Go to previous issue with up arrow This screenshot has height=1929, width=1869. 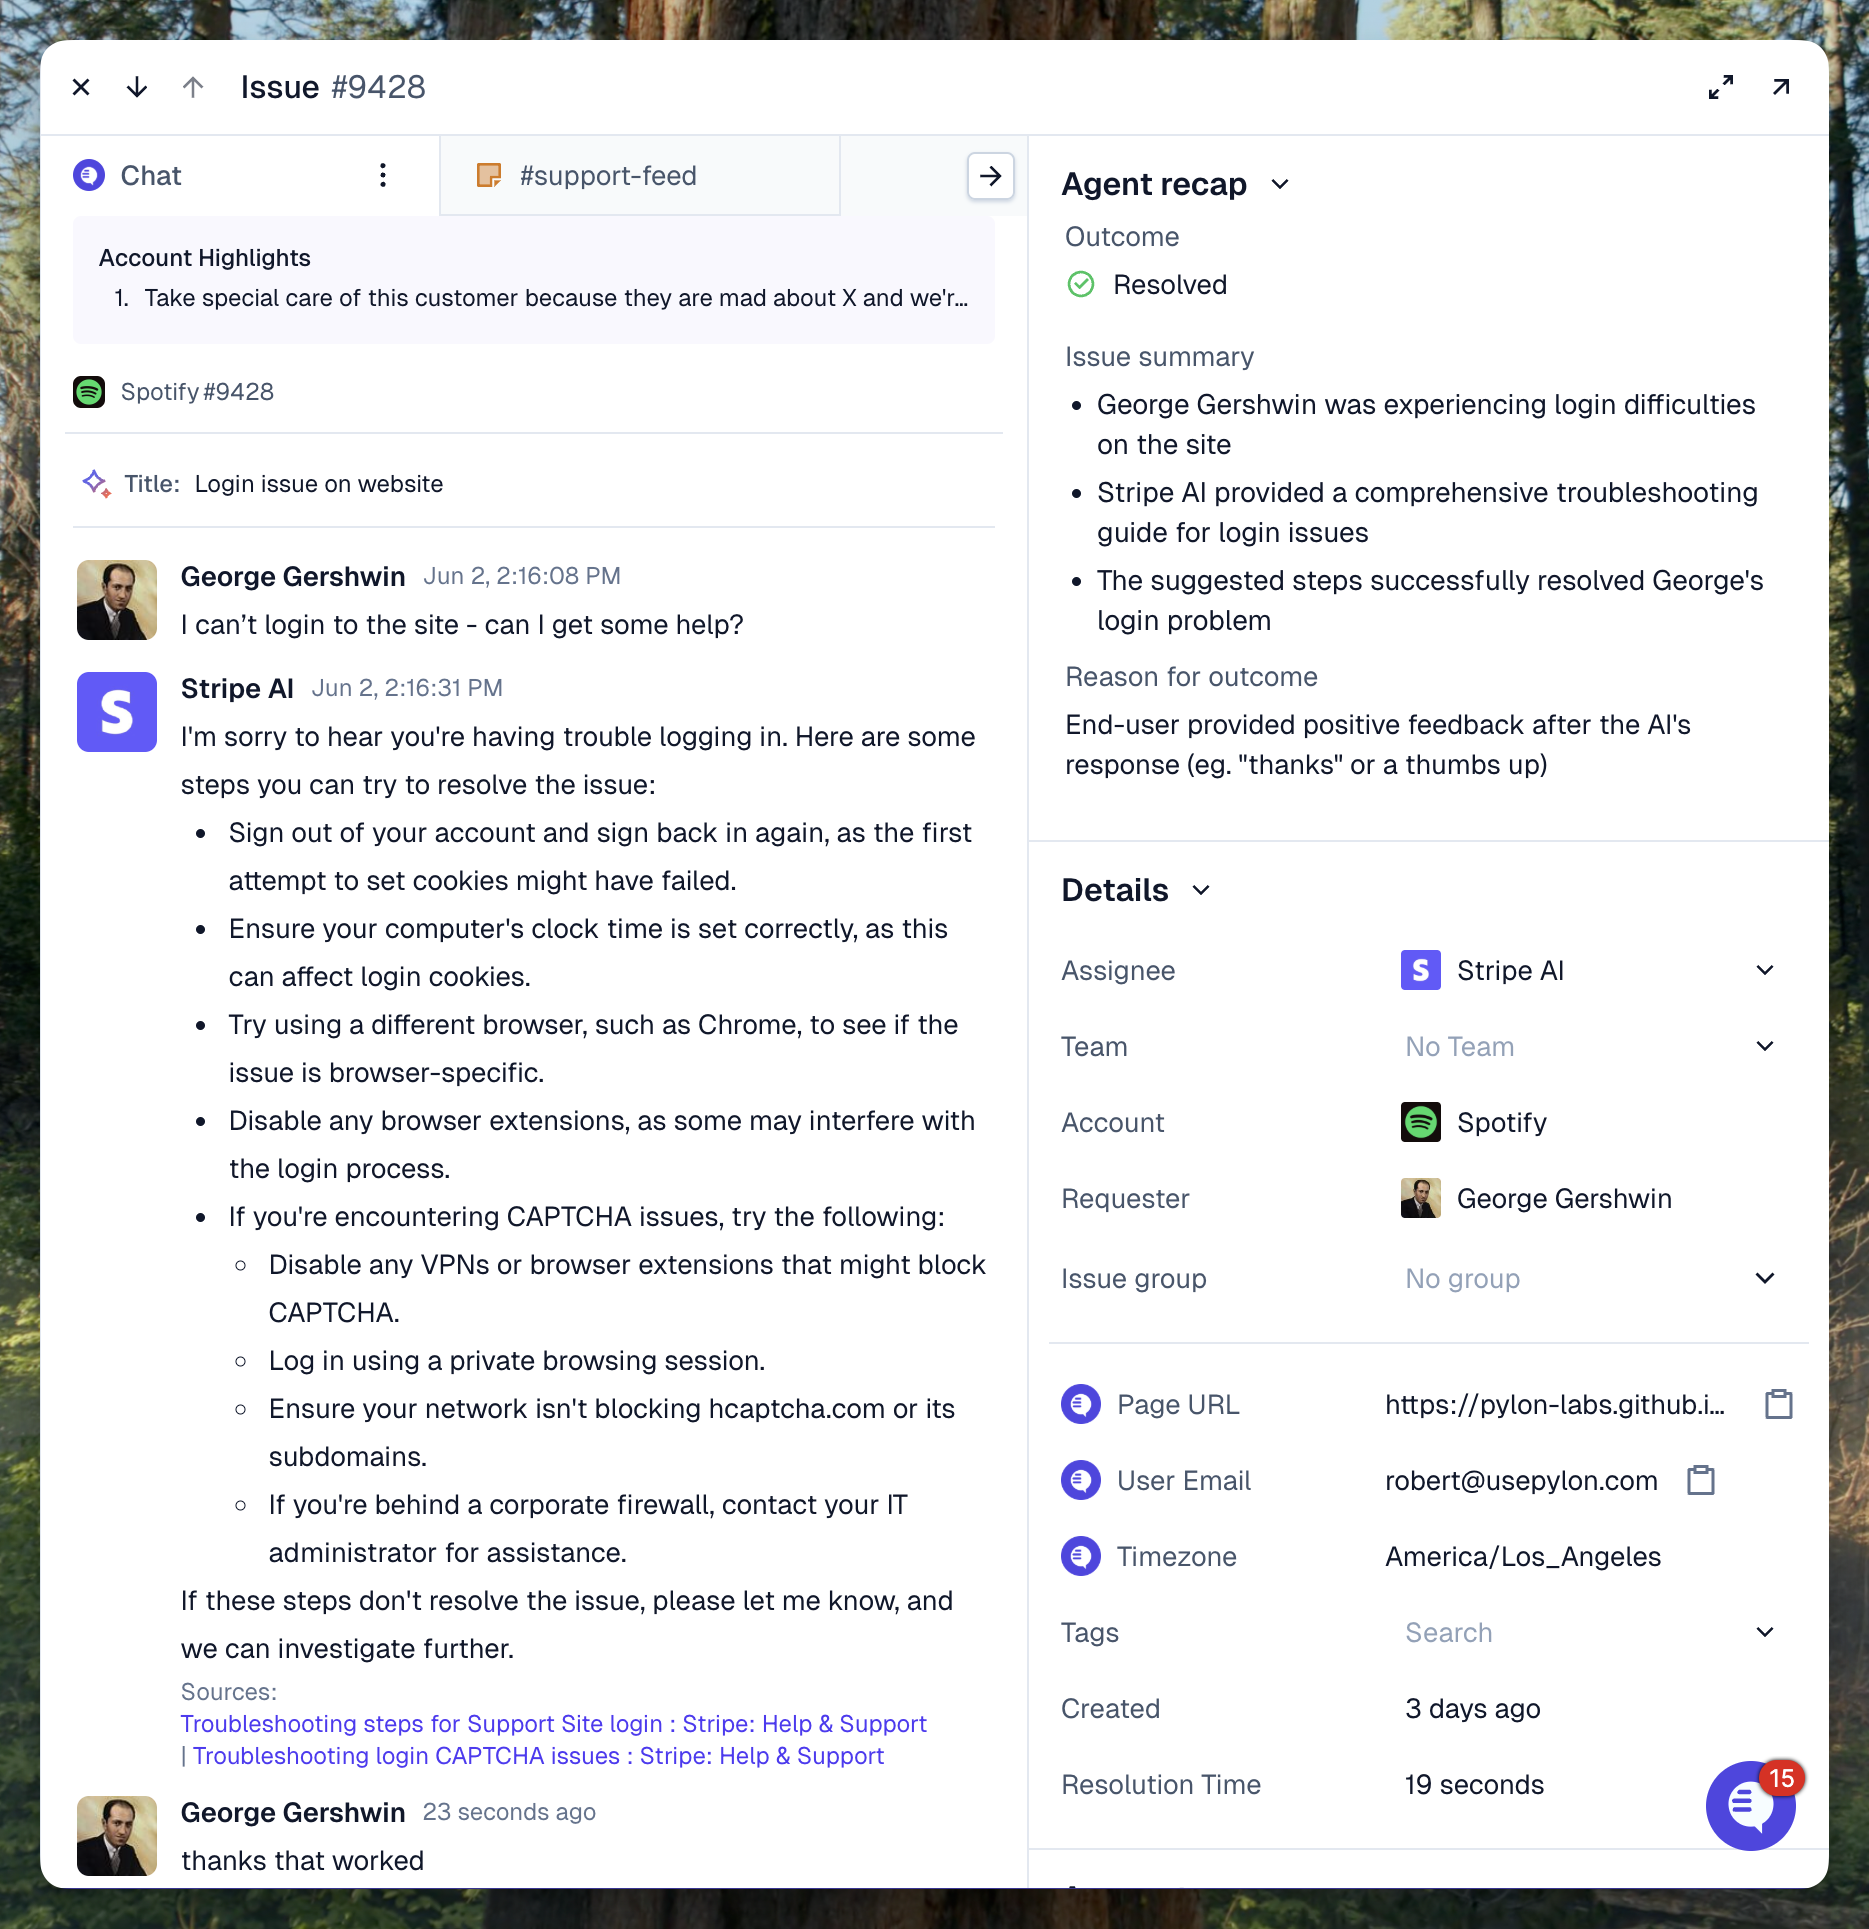193,88
